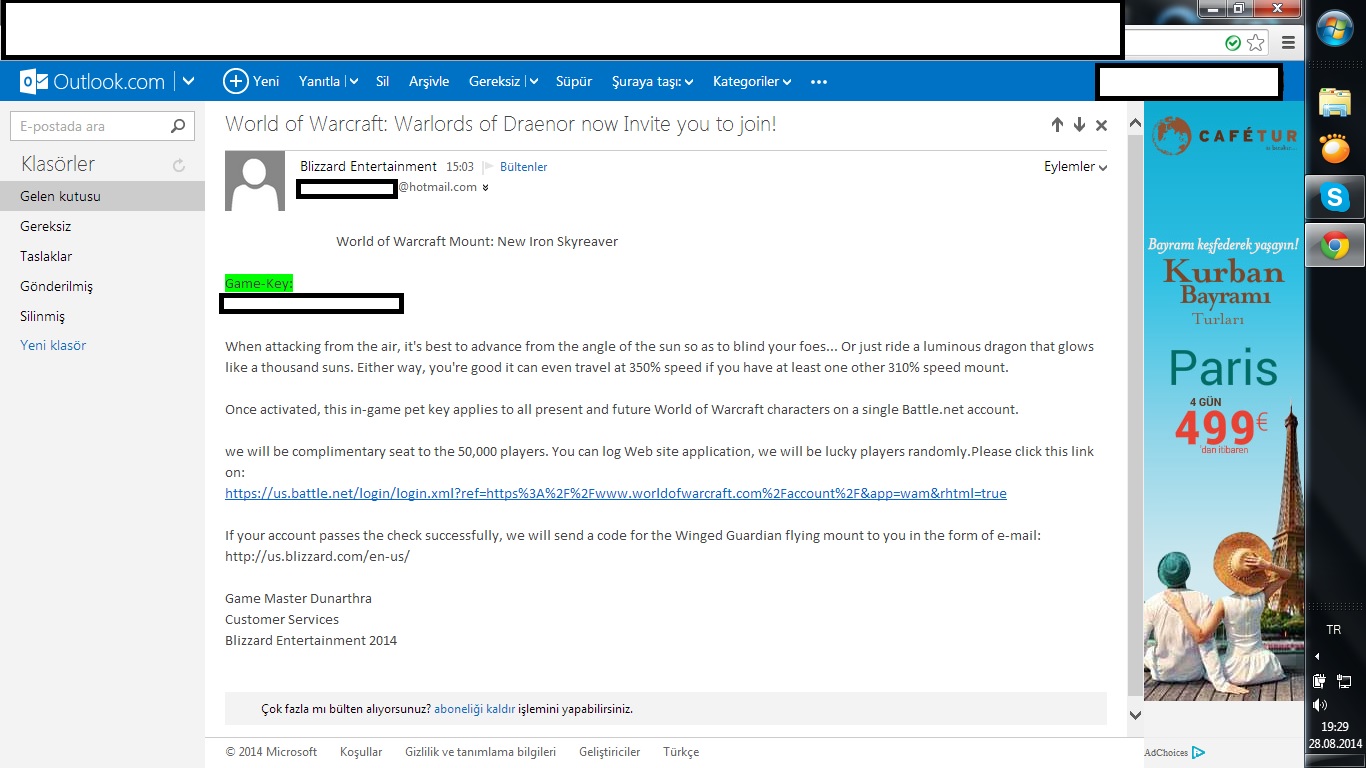Image resolution: width=1366 pixels, height=768 pixels.
Task: Open the Chrome menu hamburger icon
Action: pyautogui.click(x=1288, y=43)
